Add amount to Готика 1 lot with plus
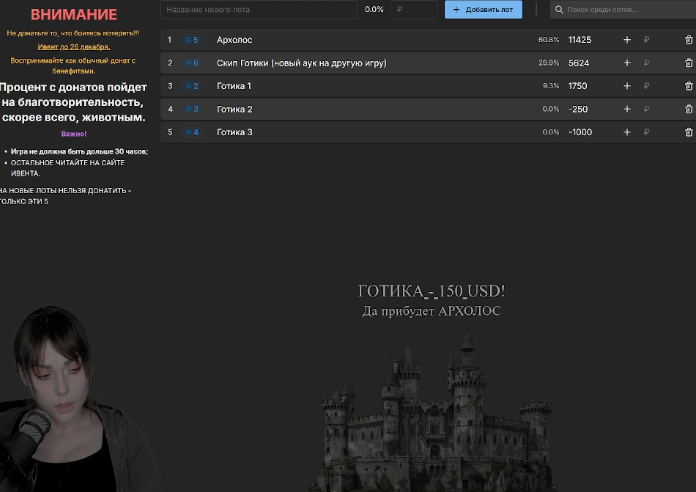696x492 pixels. [x=627, y=86]
